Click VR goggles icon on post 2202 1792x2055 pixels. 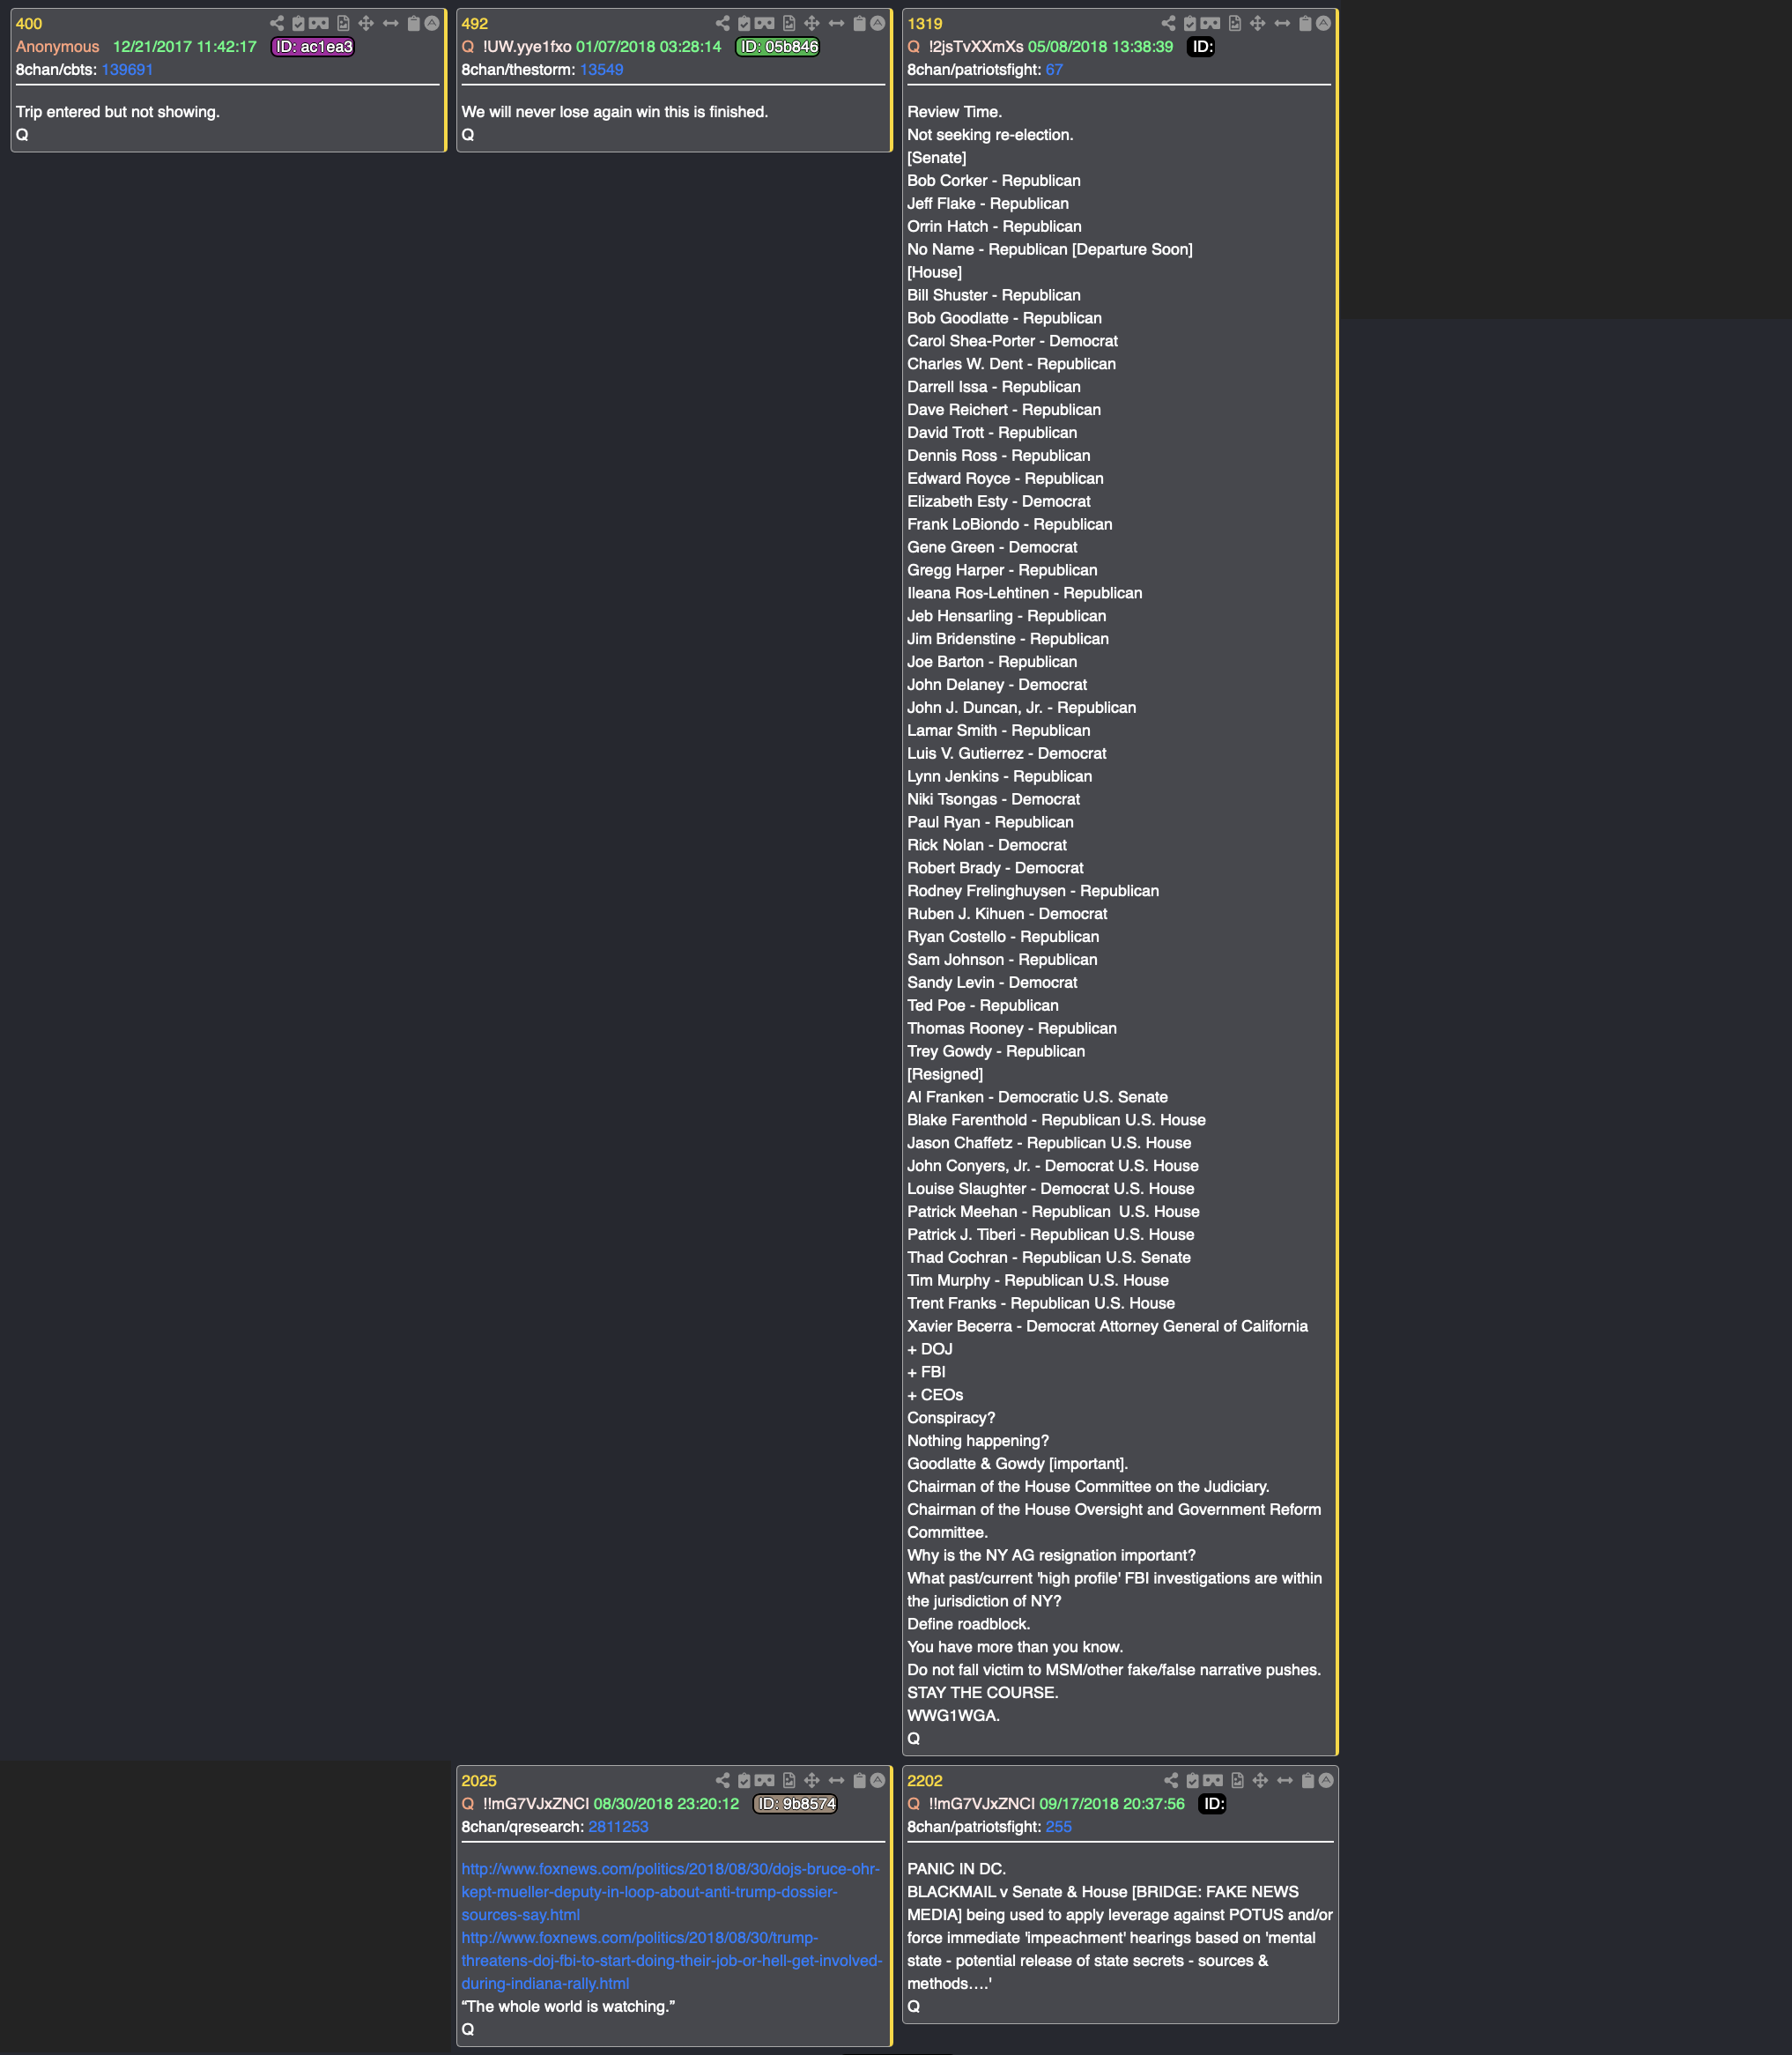[1213, 1780]
